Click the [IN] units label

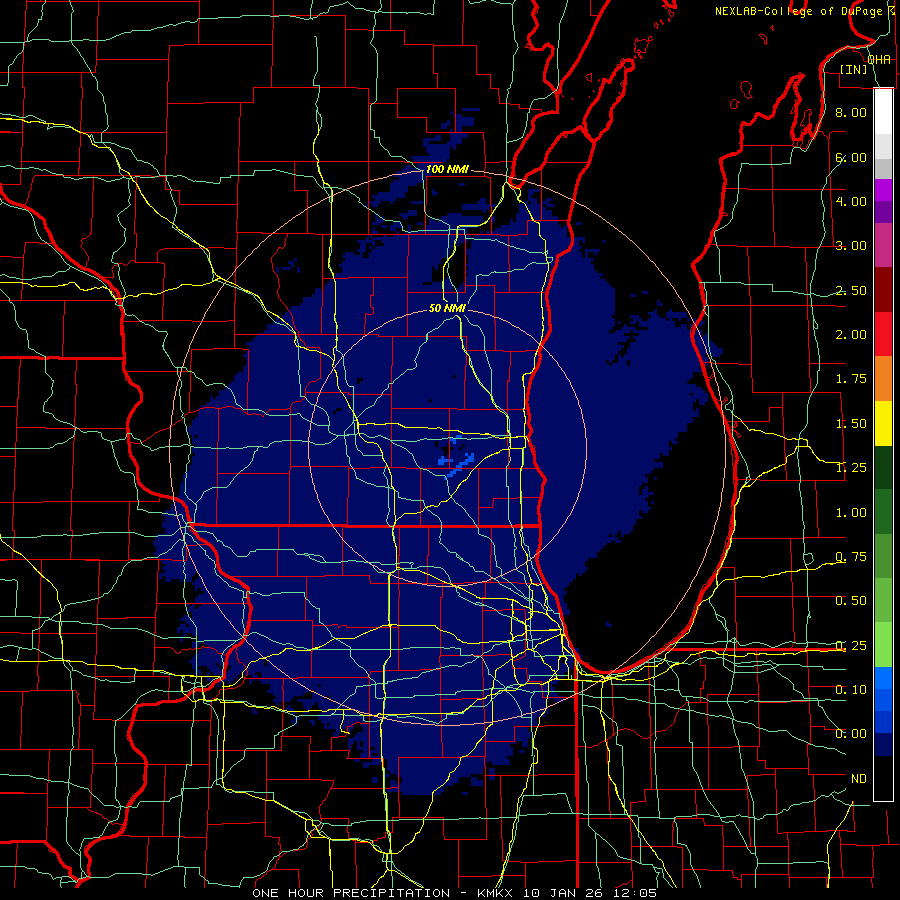pos(854,69)
